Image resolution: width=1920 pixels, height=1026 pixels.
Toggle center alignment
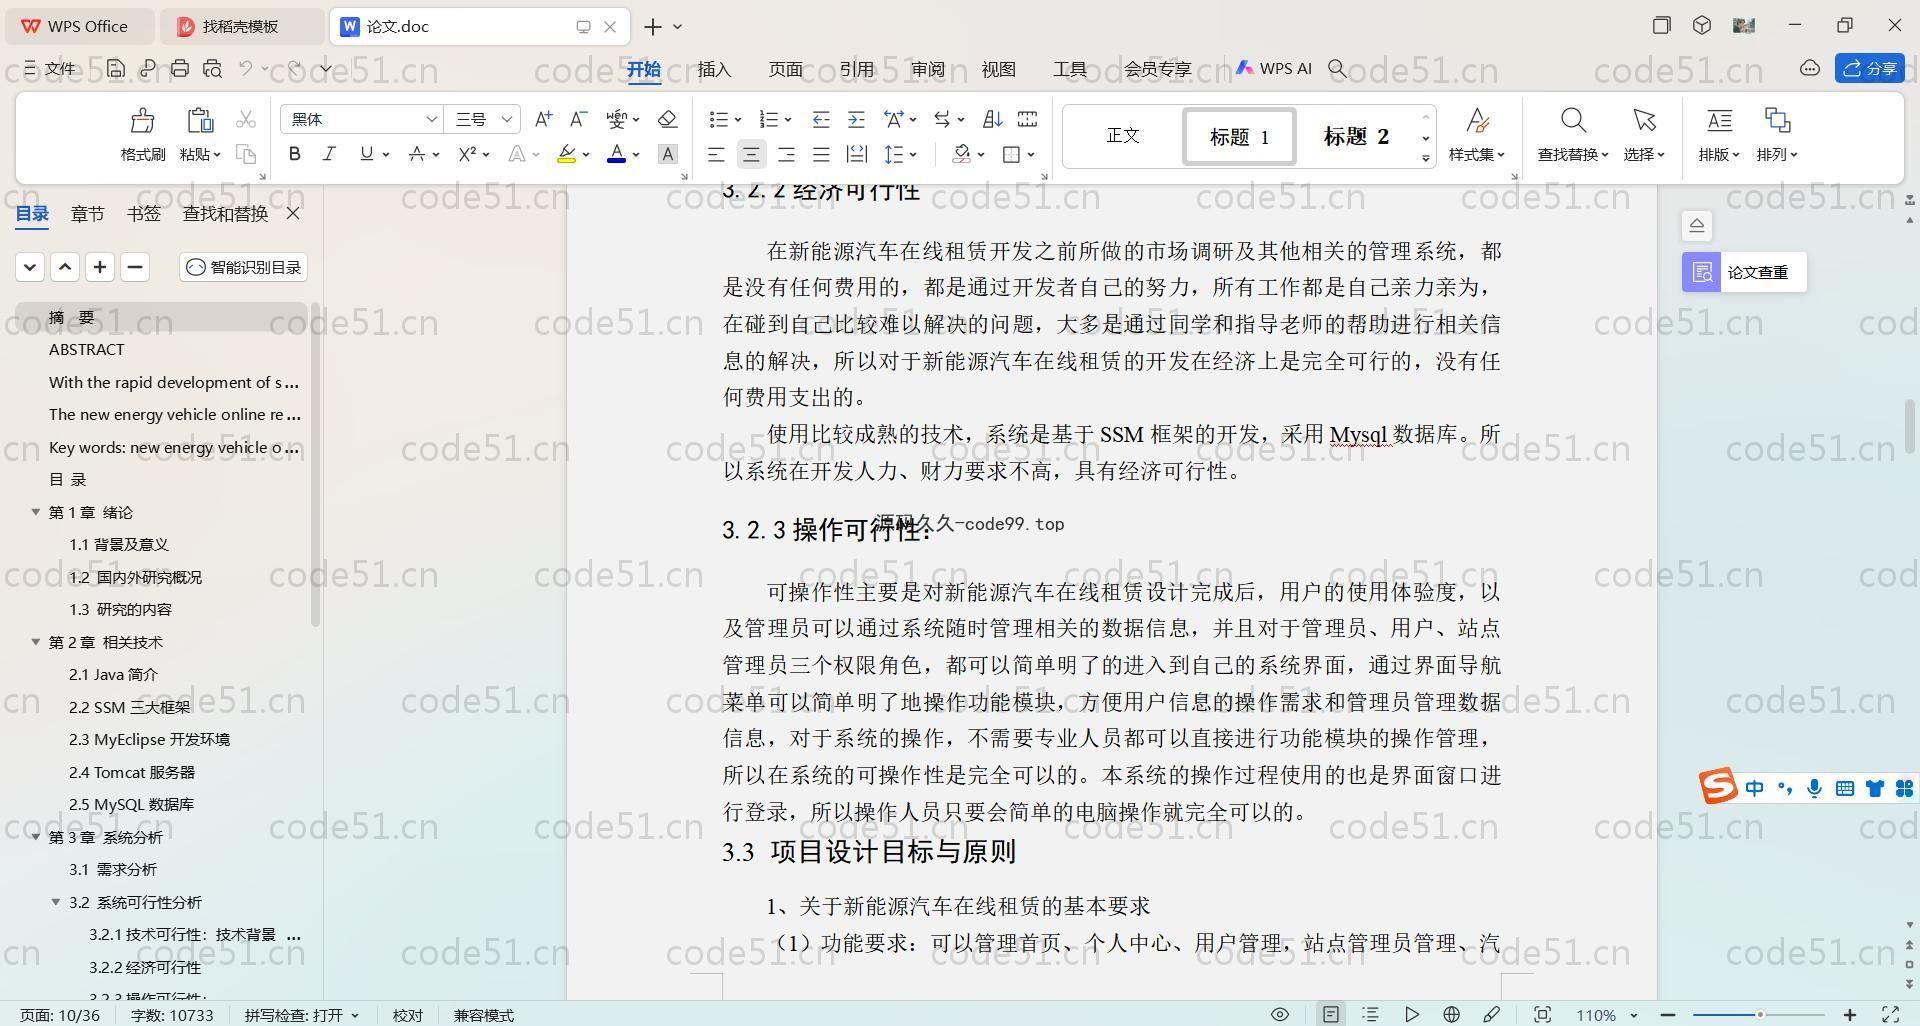[x=751, y=154]
